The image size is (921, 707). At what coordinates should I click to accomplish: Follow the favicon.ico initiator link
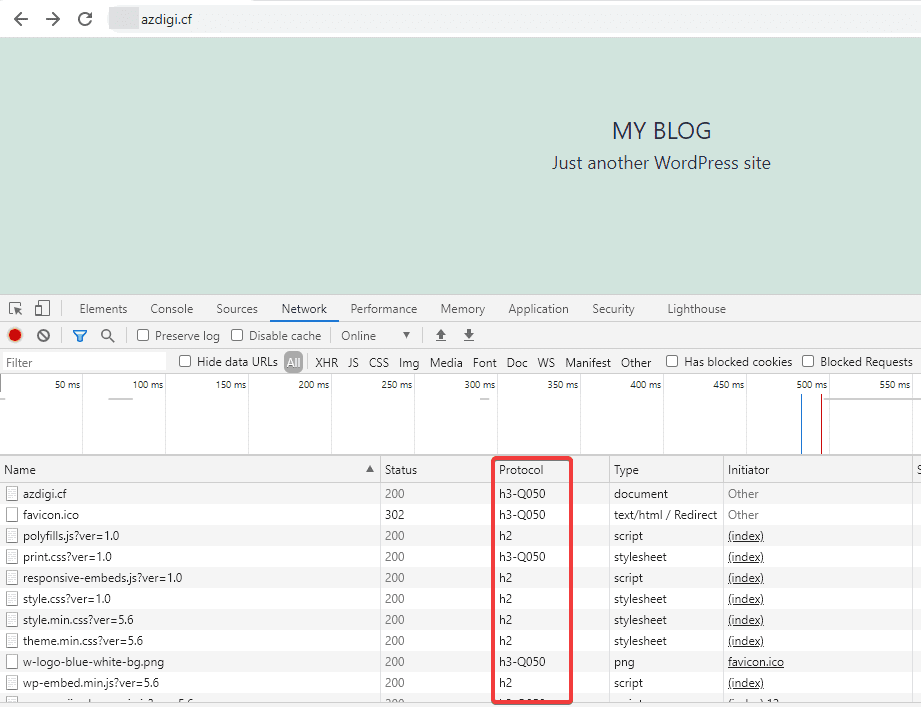[x=755, y=661]
